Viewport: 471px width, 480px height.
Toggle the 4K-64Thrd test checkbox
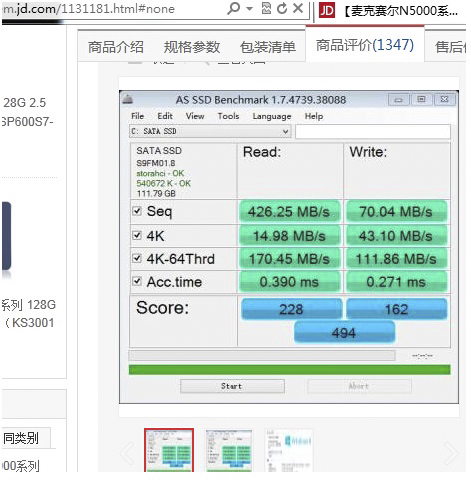pyautogui.click(x=137, y=258)
